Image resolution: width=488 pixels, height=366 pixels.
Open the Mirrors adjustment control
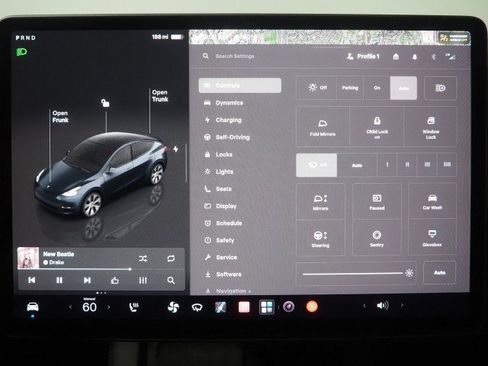(x=321, y=202)
